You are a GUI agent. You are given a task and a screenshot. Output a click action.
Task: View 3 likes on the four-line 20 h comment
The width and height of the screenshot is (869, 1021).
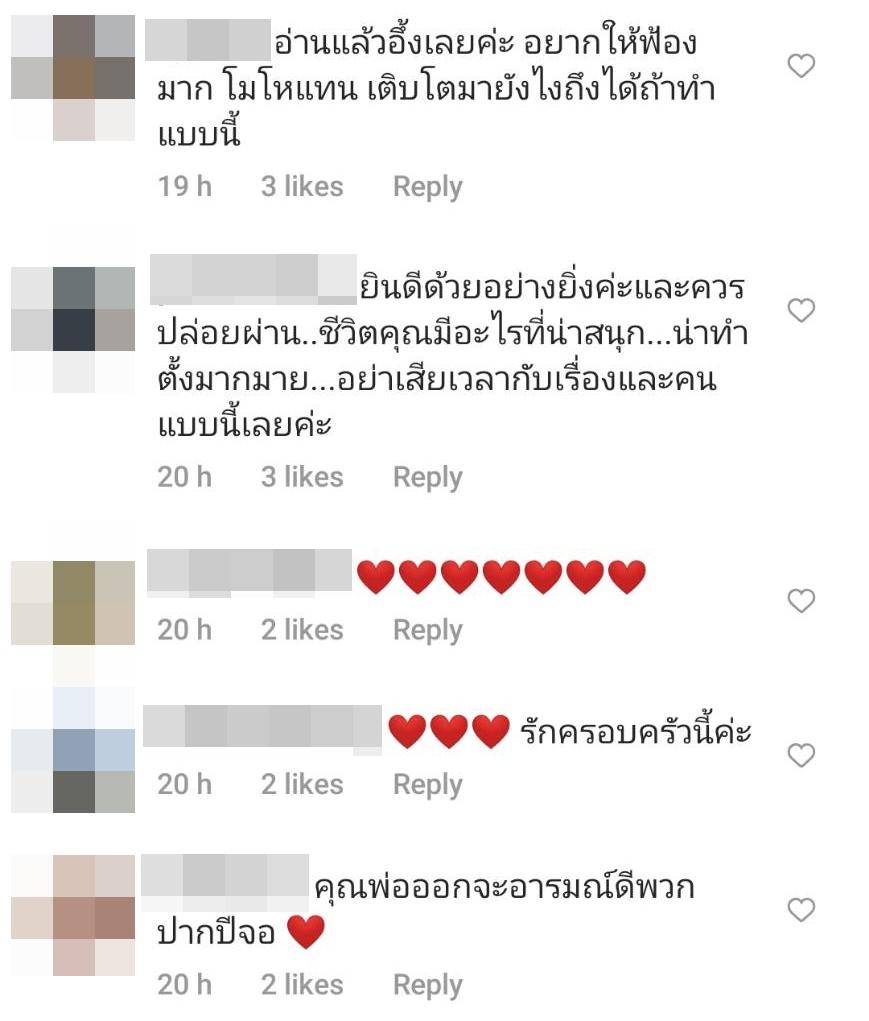click(x=302, y=477)
